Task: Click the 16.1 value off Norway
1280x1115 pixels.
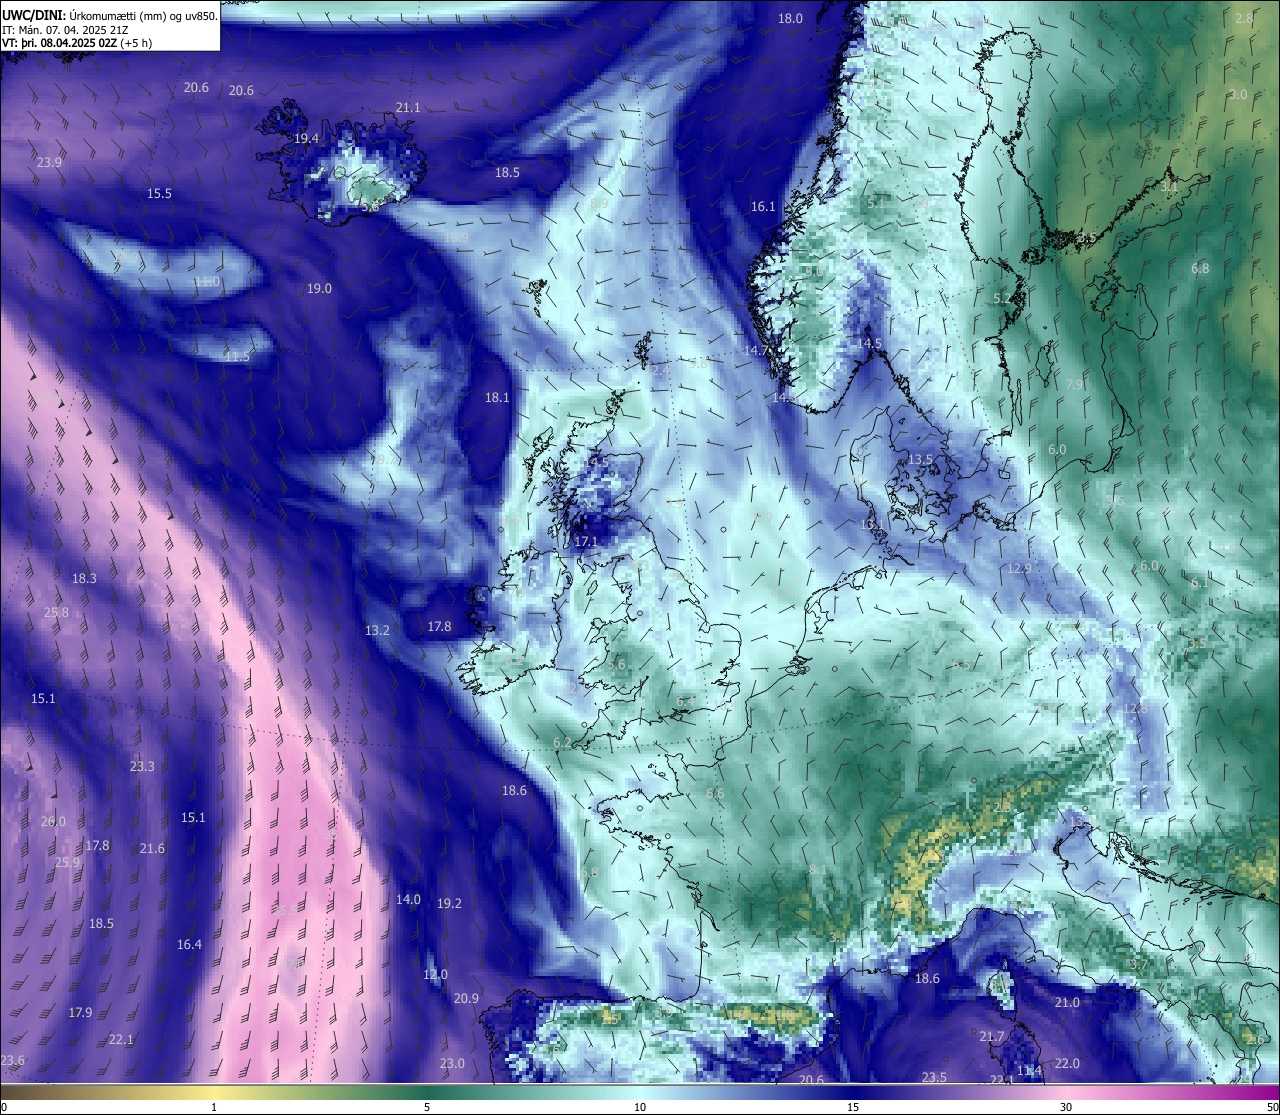Action: (763, 206)
